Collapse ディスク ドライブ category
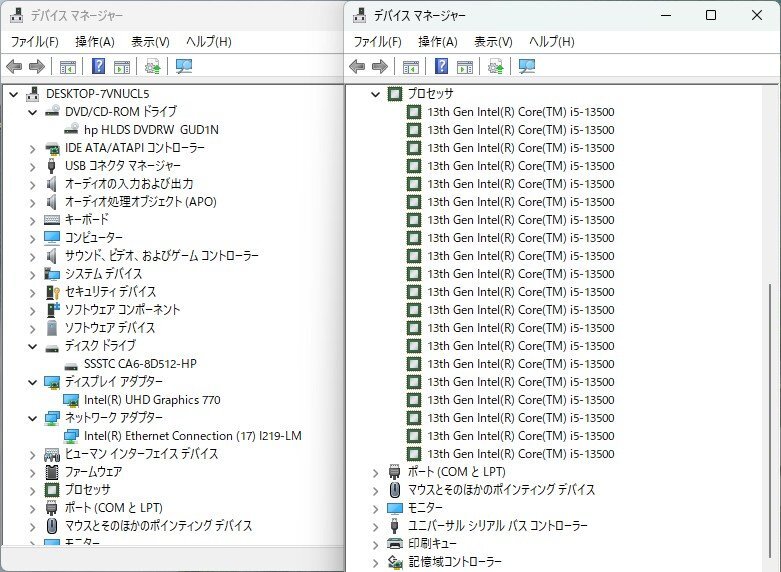Screen dimensions: 781x572 [33, 346]
